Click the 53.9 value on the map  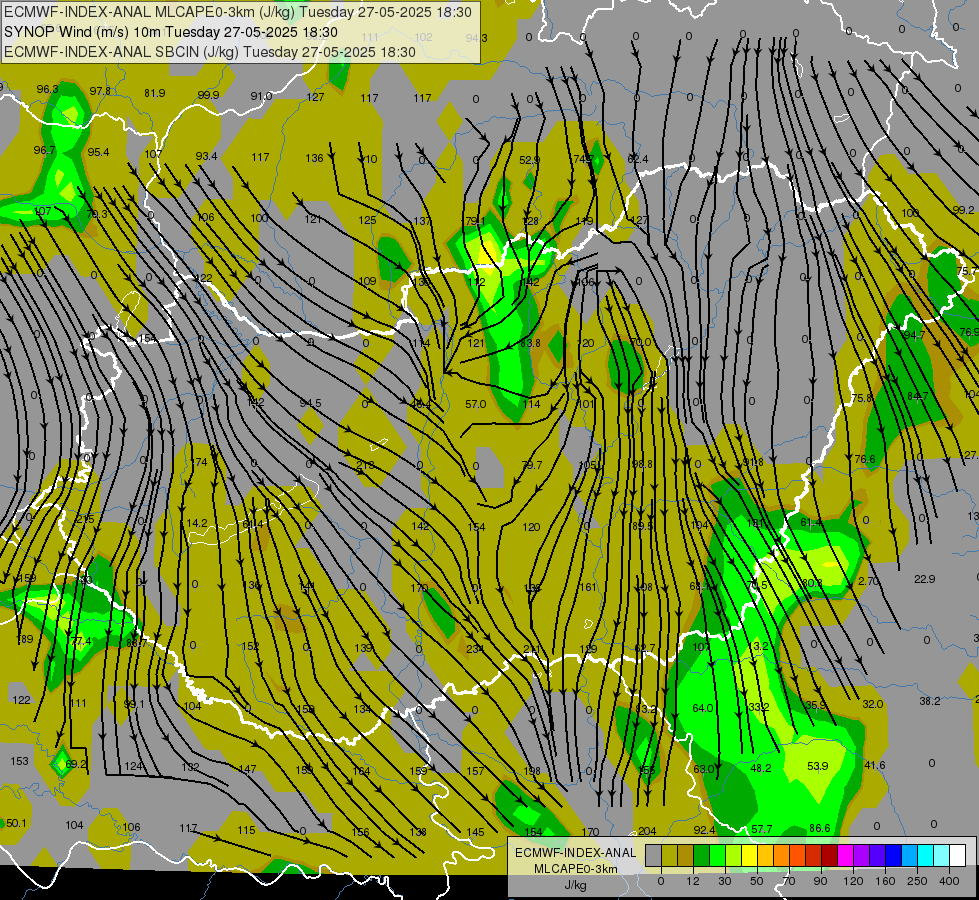[818, 766]
